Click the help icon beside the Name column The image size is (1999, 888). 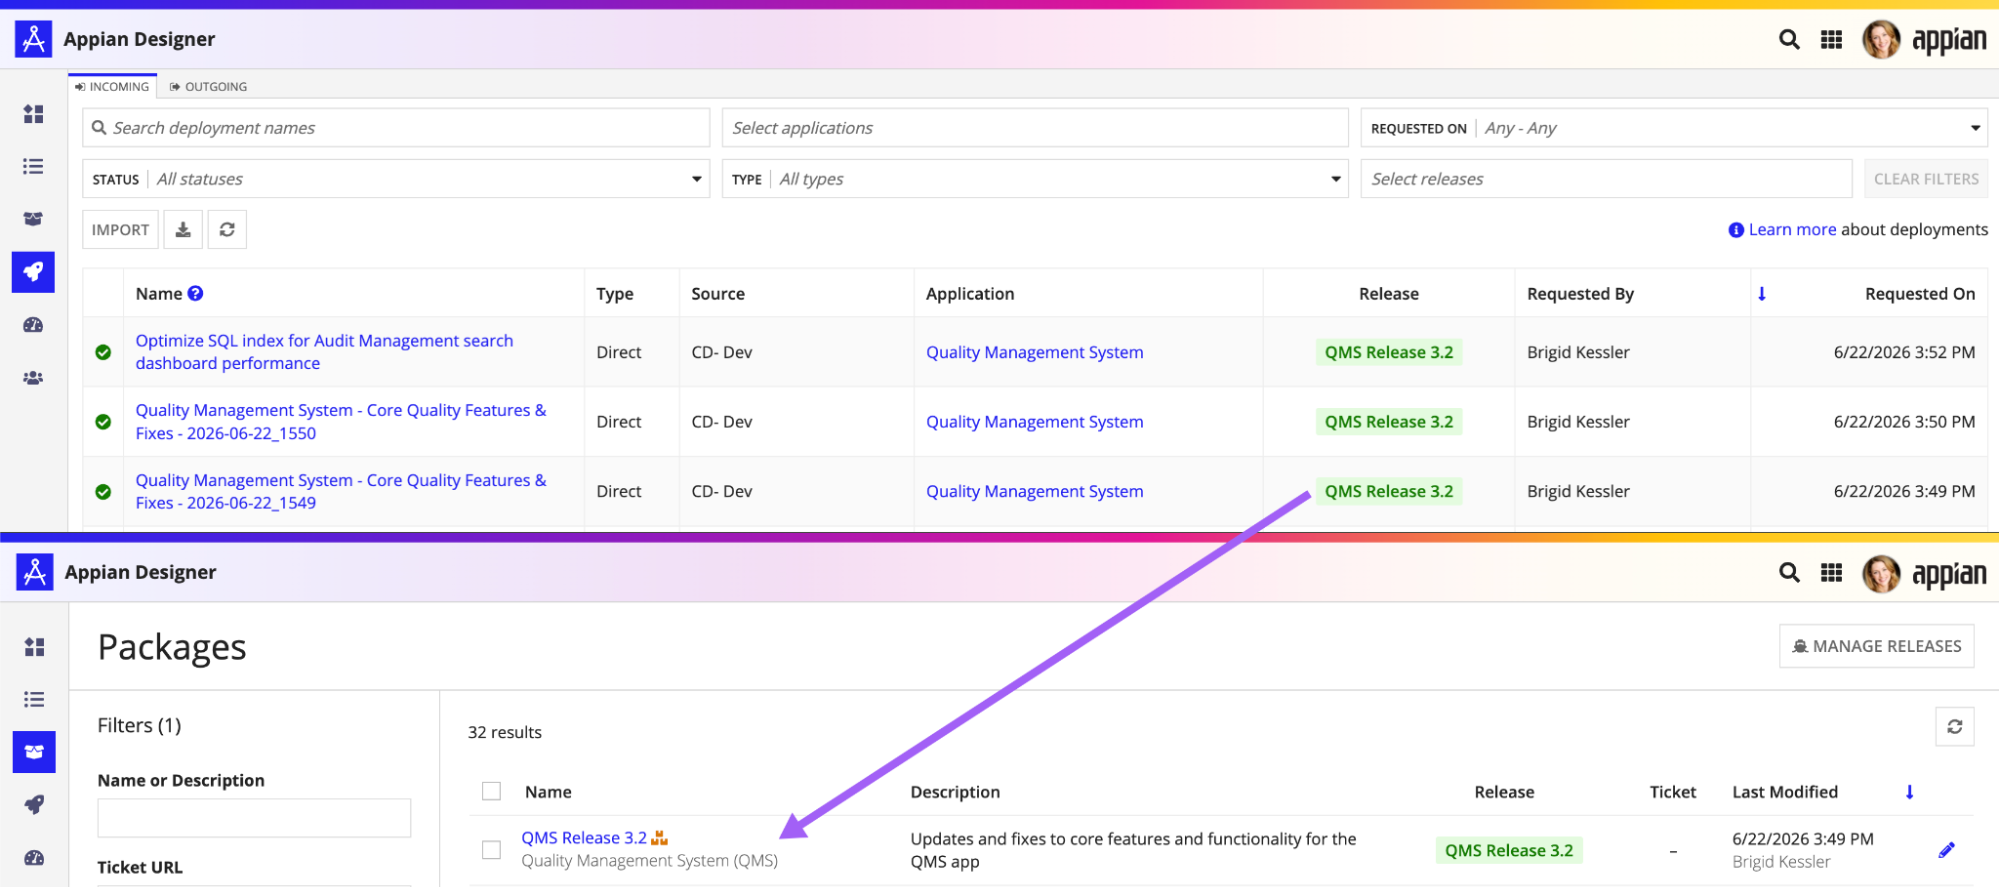click(x=196, y=293)
